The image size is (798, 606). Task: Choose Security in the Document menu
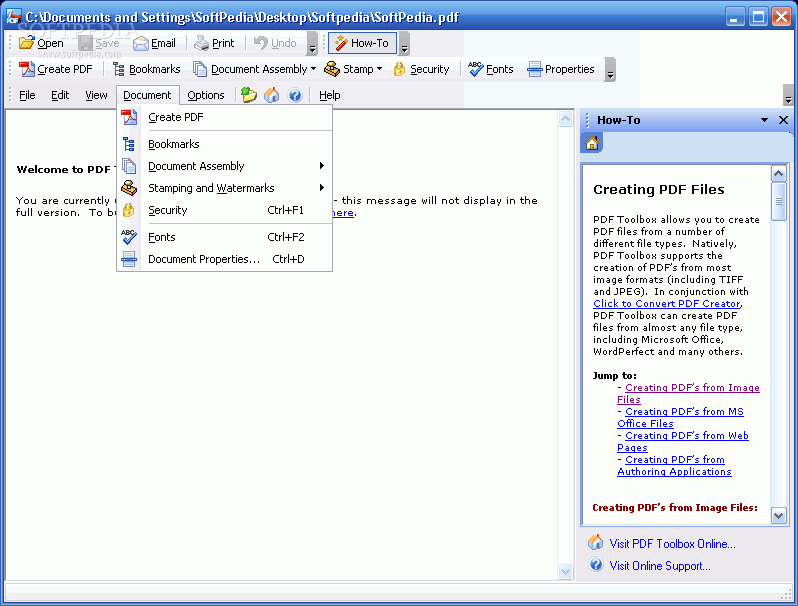[225, 210]
